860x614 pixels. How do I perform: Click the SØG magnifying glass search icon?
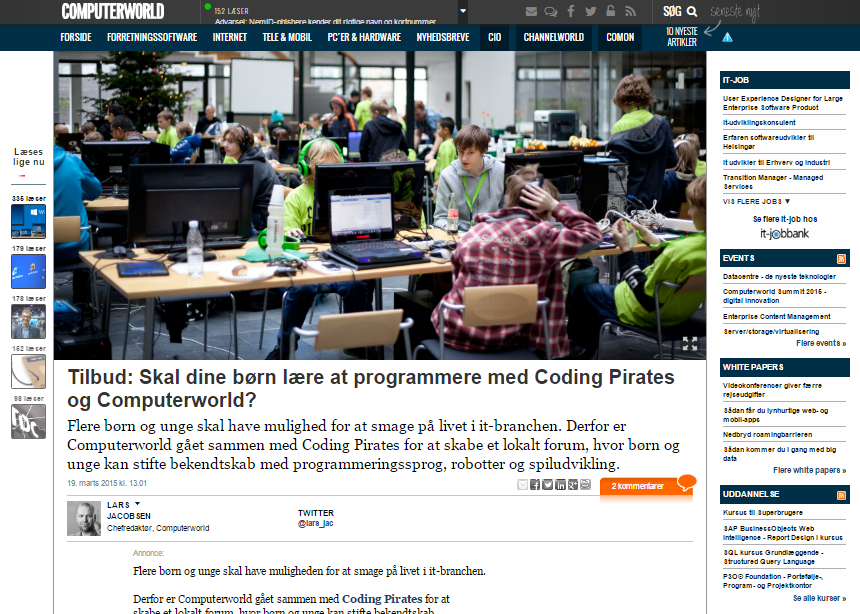click(x=692, y=12)
